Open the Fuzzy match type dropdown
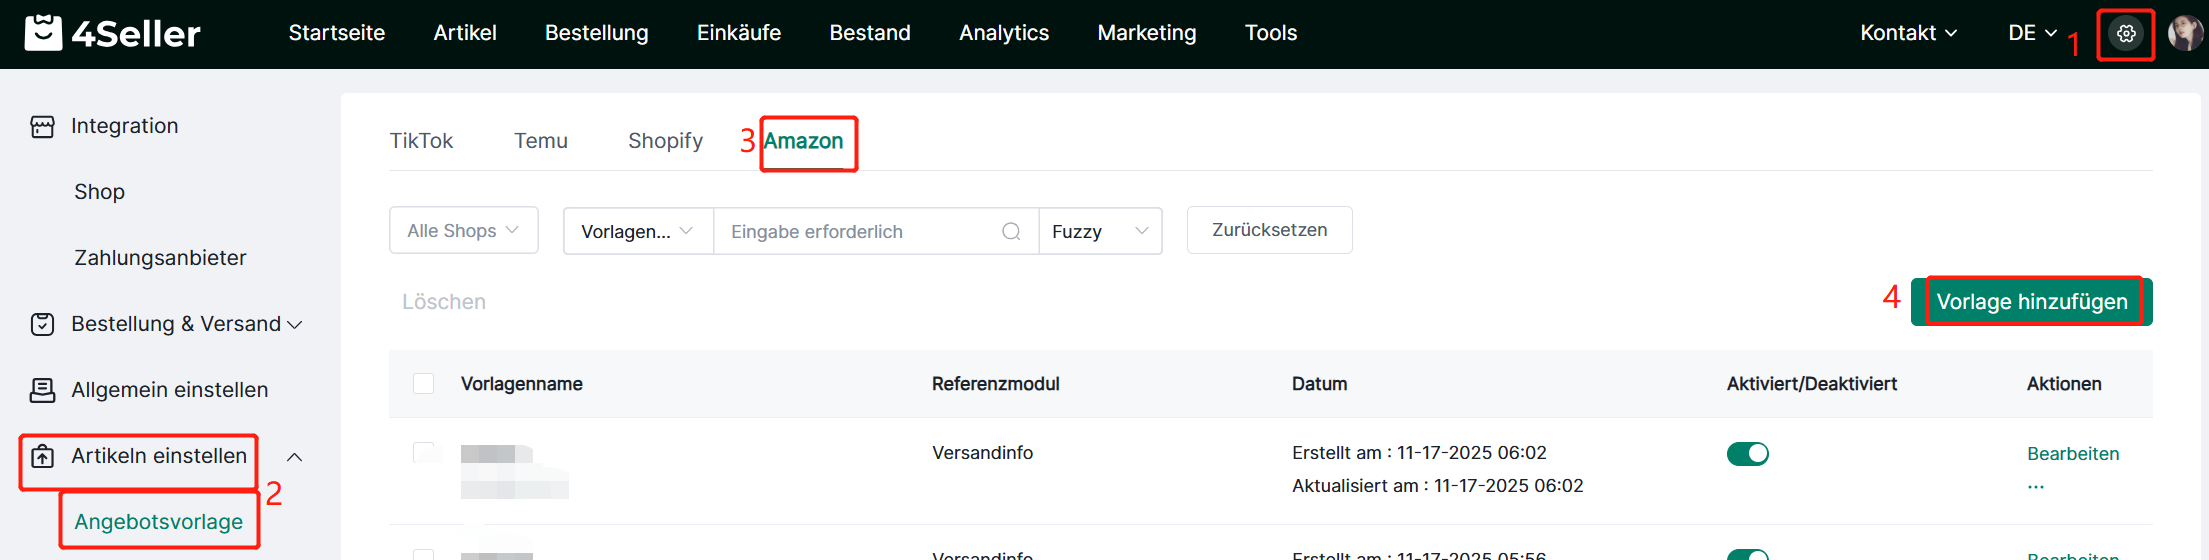Screen dimensions: 2209x560 pyautogui.click(x=1100, y=232)
